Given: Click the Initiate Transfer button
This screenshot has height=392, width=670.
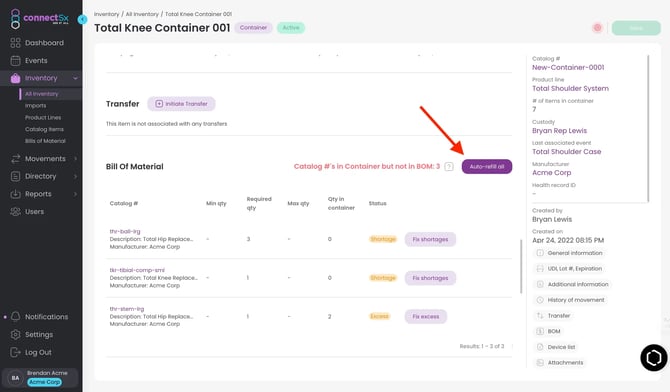Looking at the screenshot, I should pos(181,104).
